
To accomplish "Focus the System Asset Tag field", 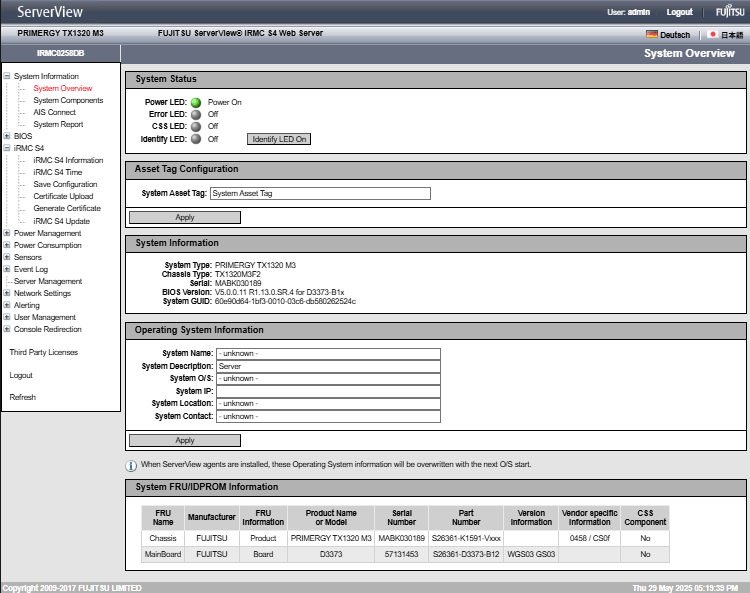I will [320, 193].
